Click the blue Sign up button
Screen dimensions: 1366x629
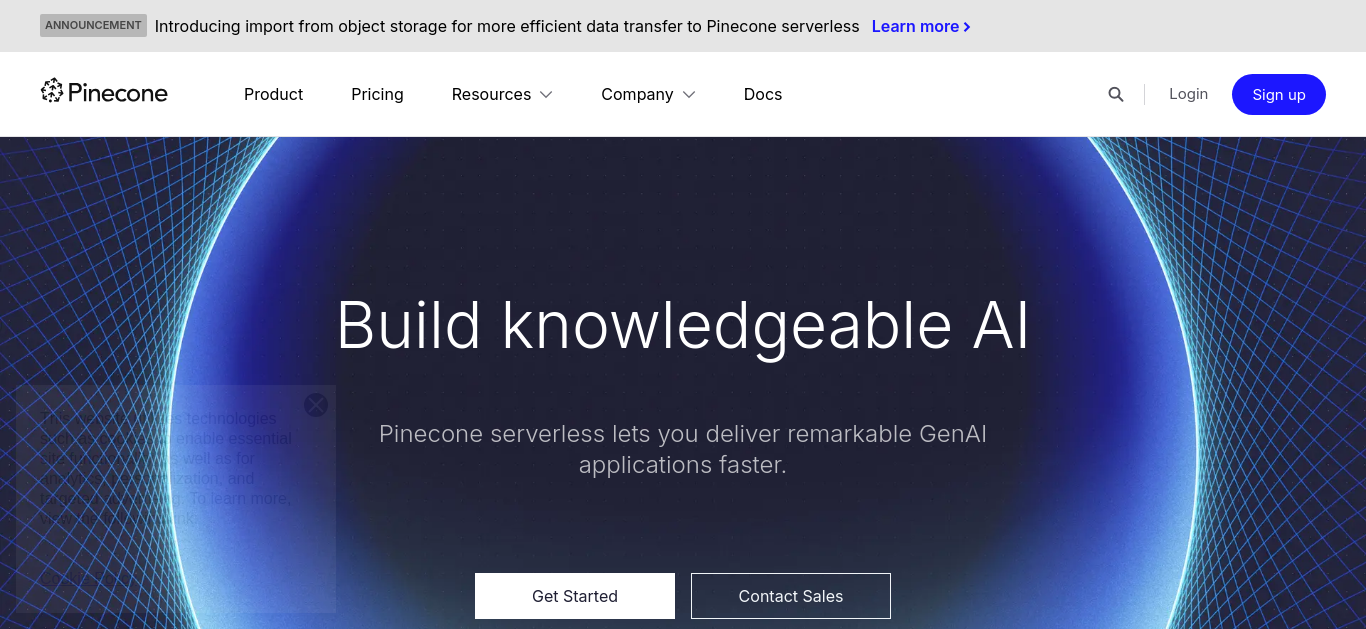(x=1279, y=94)
